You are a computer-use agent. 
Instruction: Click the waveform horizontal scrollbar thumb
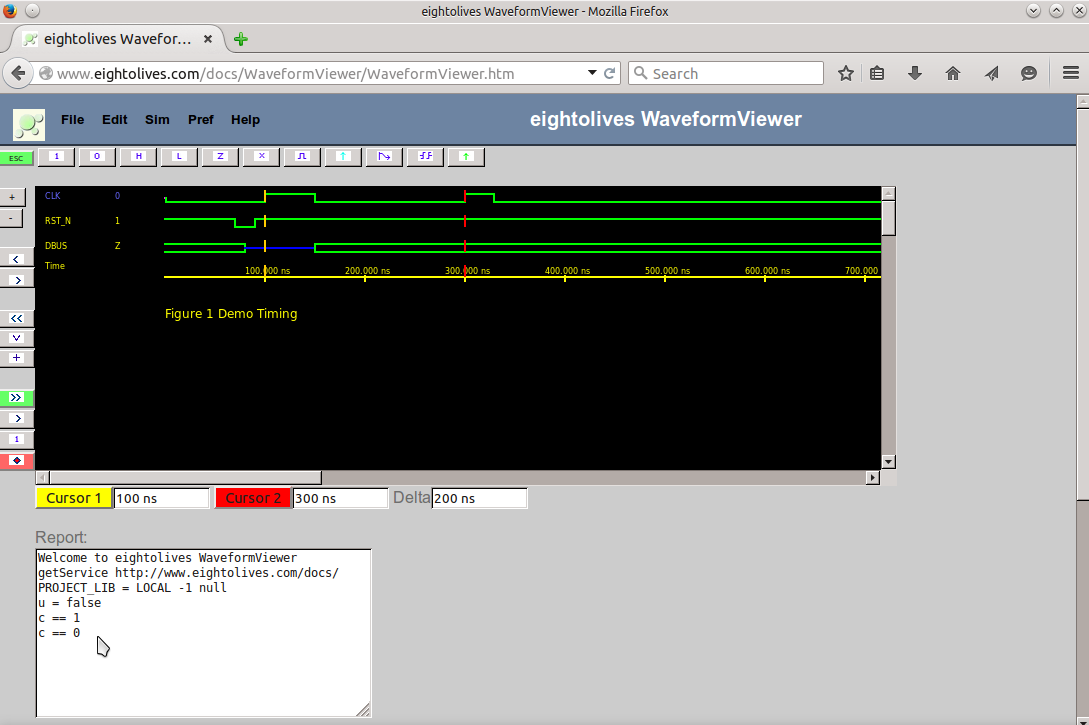185,478
